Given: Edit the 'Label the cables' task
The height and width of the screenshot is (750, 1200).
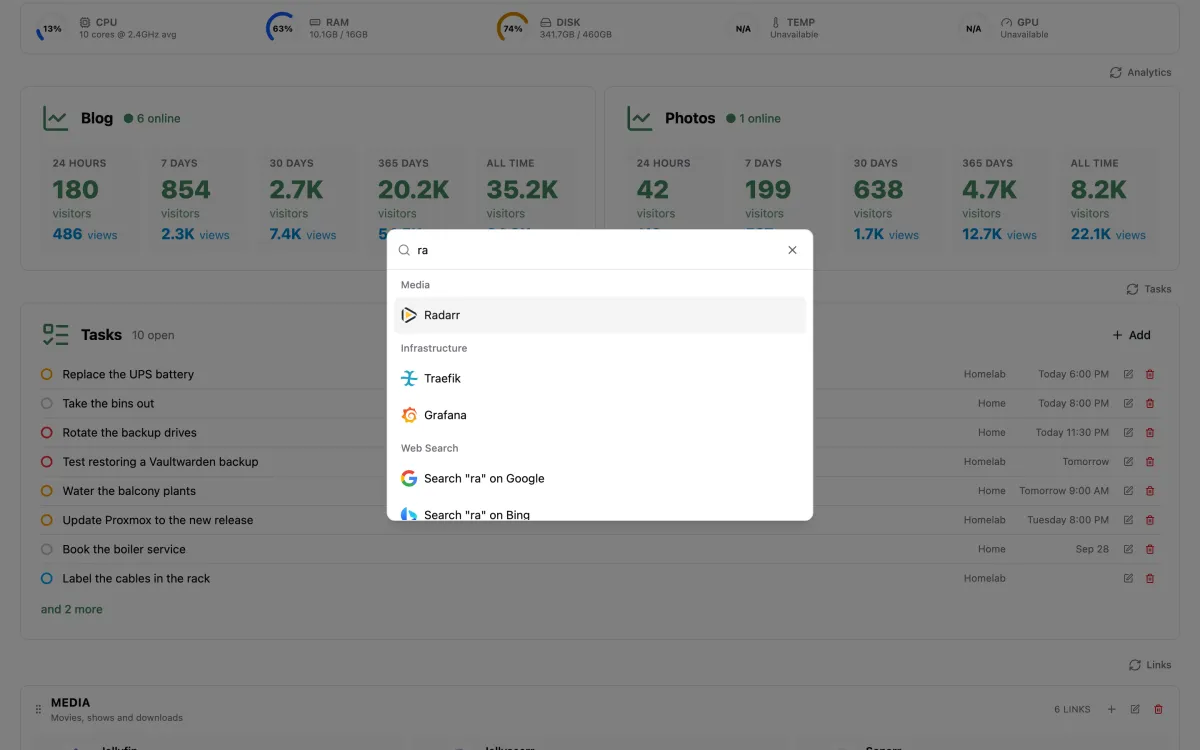Looking at the screenshot, I should pyautogui.click(x=1128, y=578).
